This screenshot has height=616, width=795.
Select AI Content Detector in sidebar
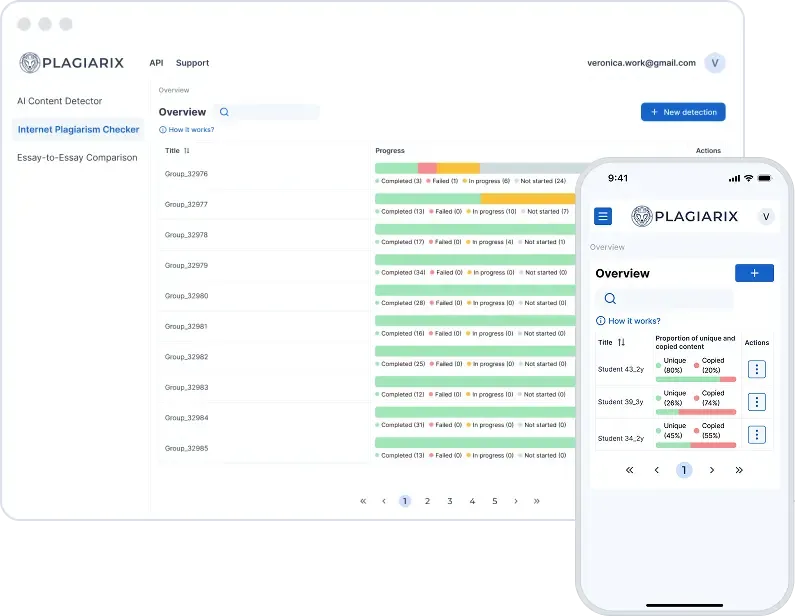(60, 101)
